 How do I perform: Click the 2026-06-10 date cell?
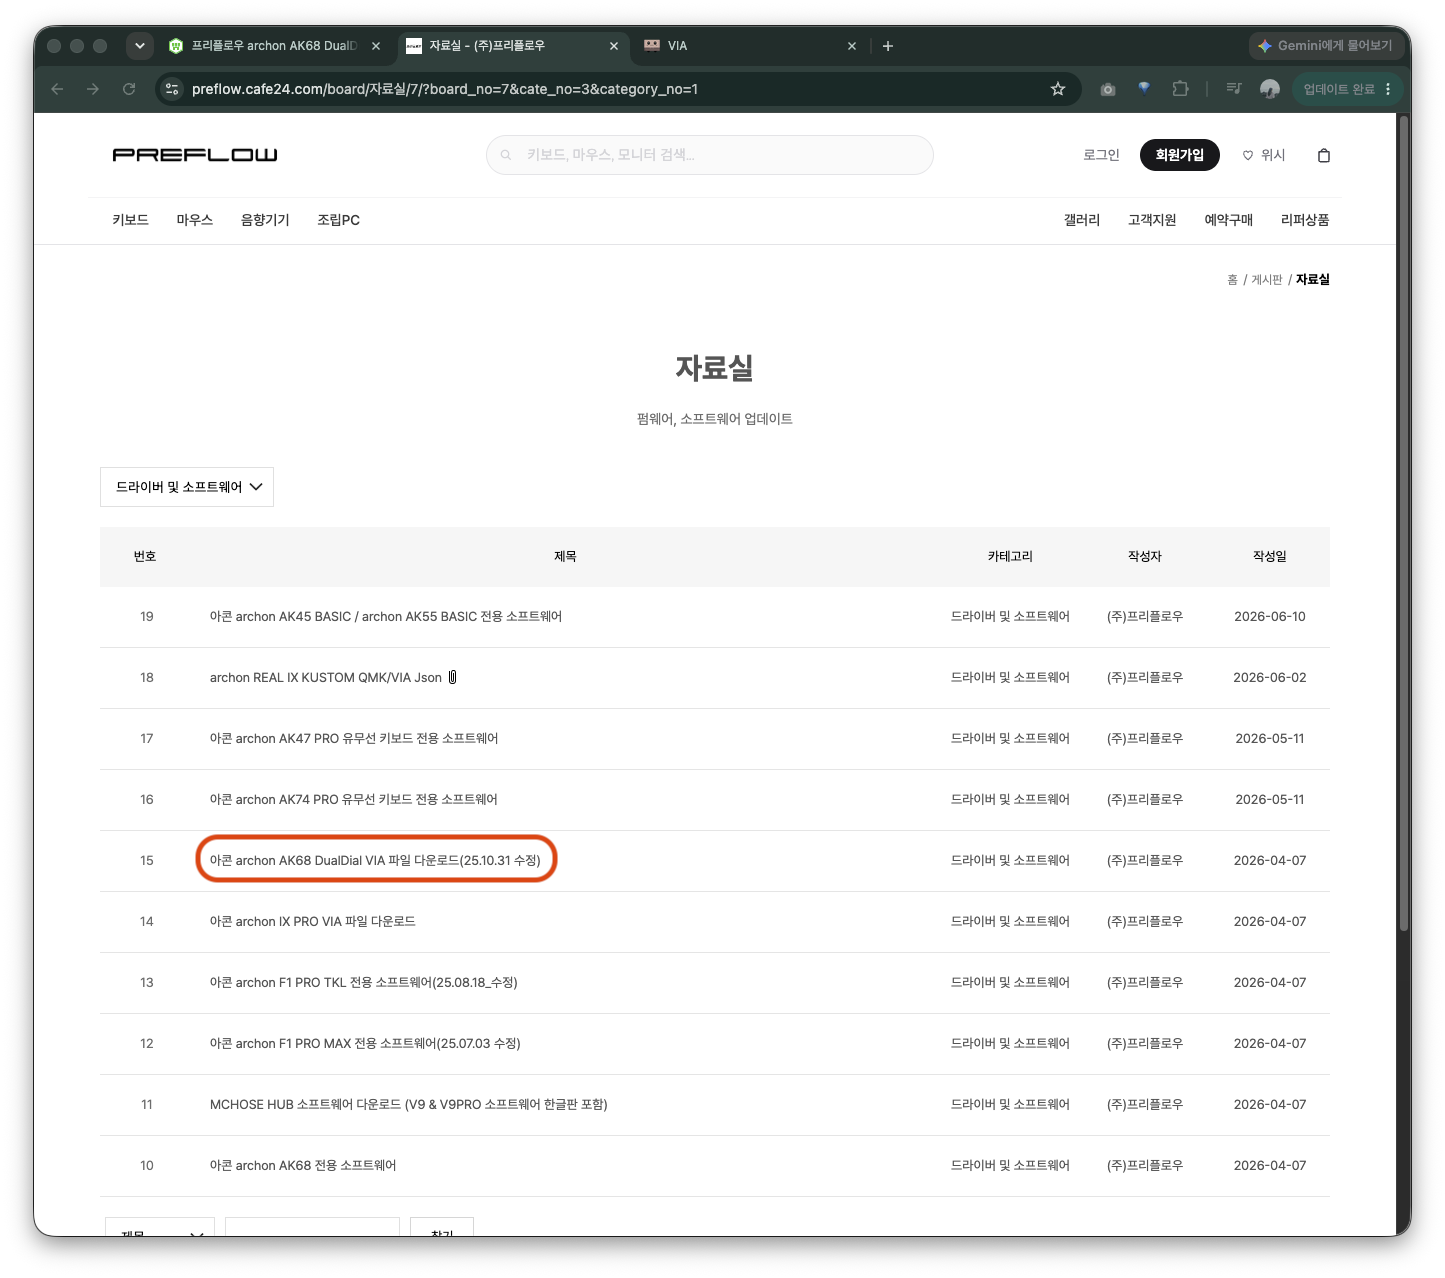coord(1270,617)
